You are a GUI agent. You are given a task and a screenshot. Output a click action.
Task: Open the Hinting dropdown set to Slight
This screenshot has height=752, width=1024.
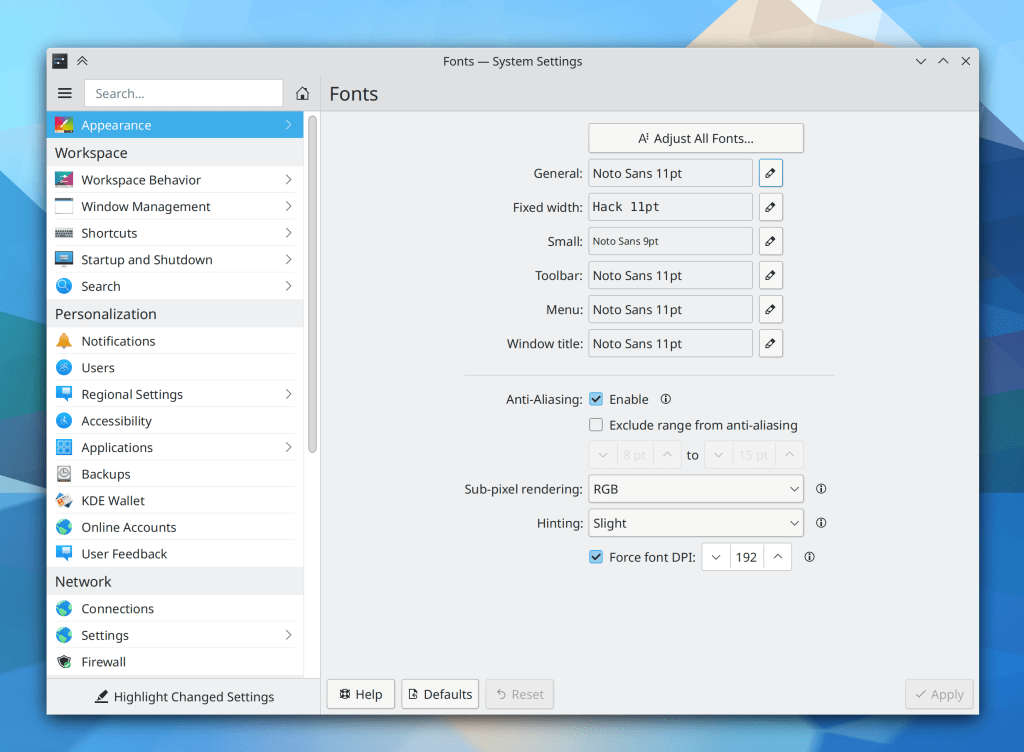[x=695, y=523]
